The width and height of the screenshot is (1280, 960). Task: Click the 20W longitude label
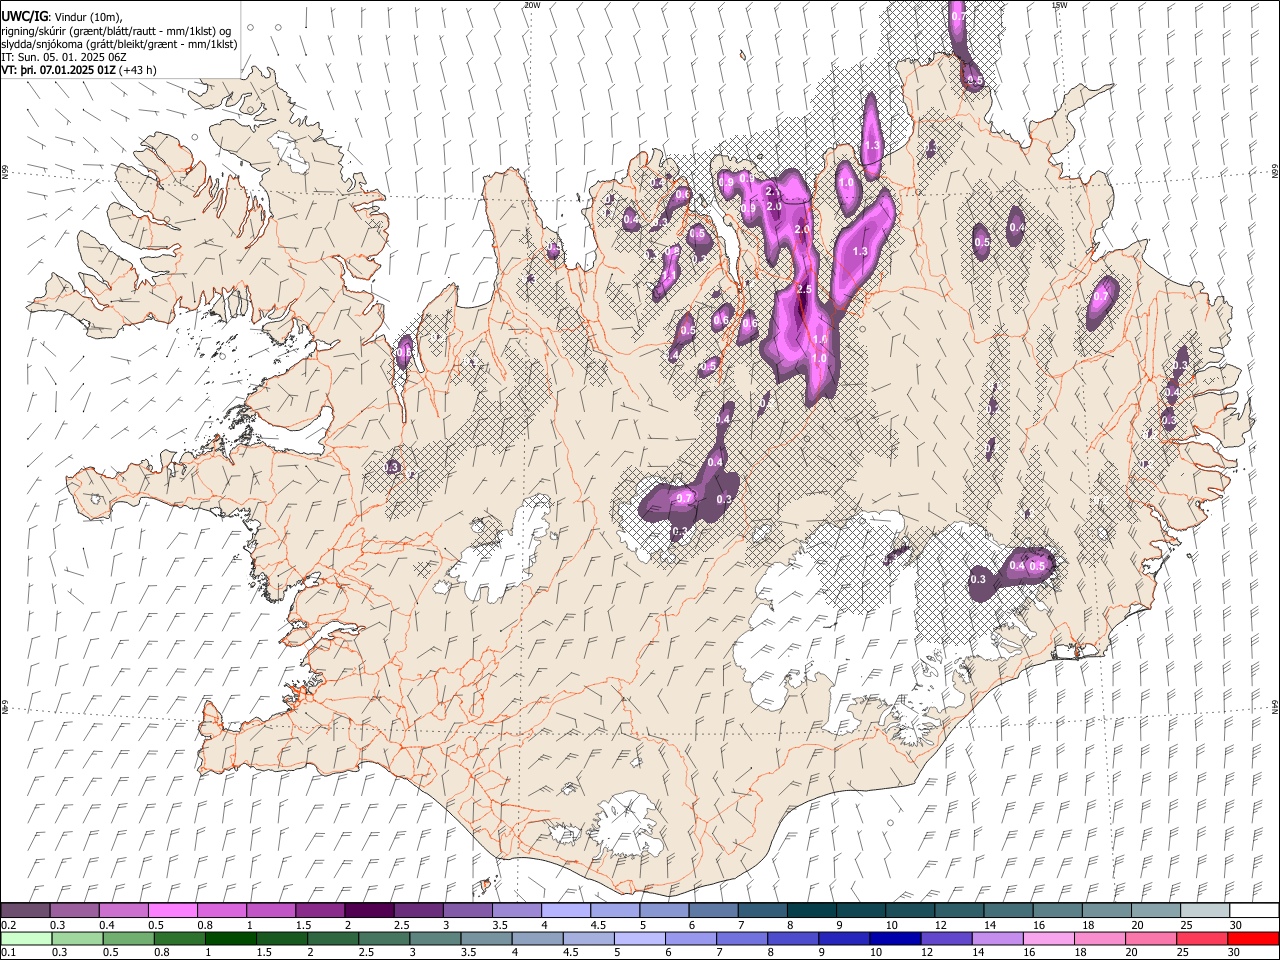click(532, 5)
